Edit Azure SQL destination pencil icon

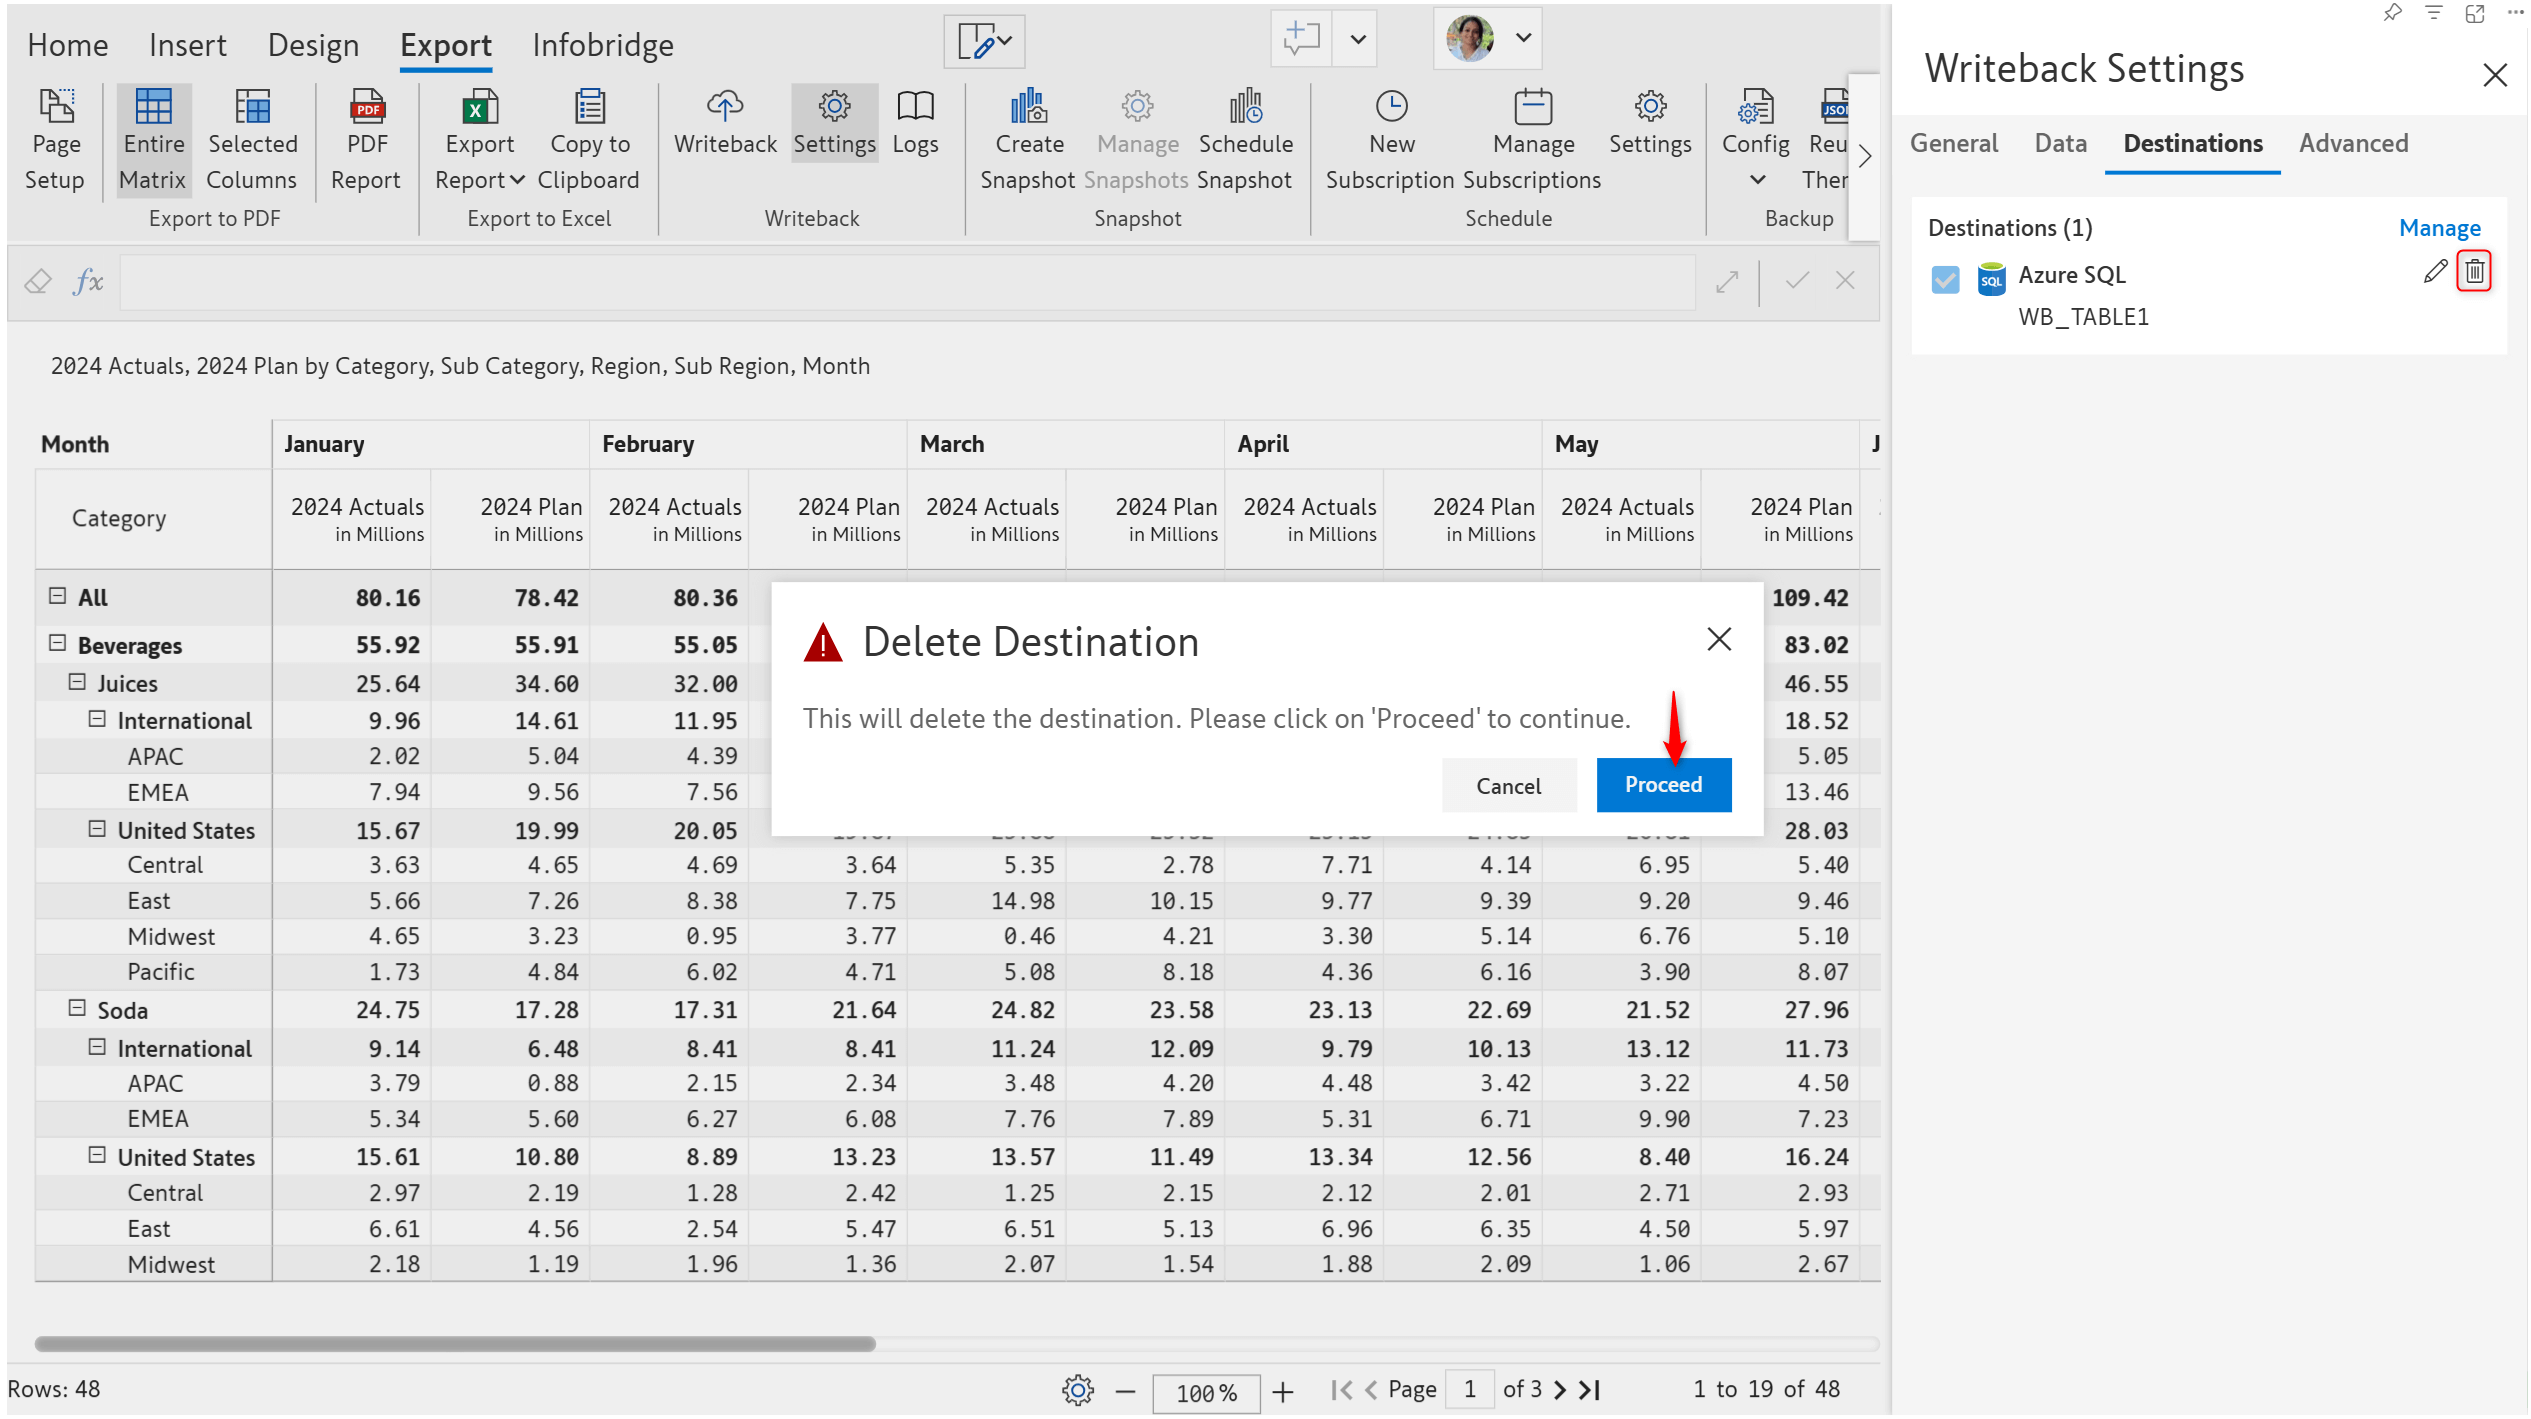point(2435,271)
